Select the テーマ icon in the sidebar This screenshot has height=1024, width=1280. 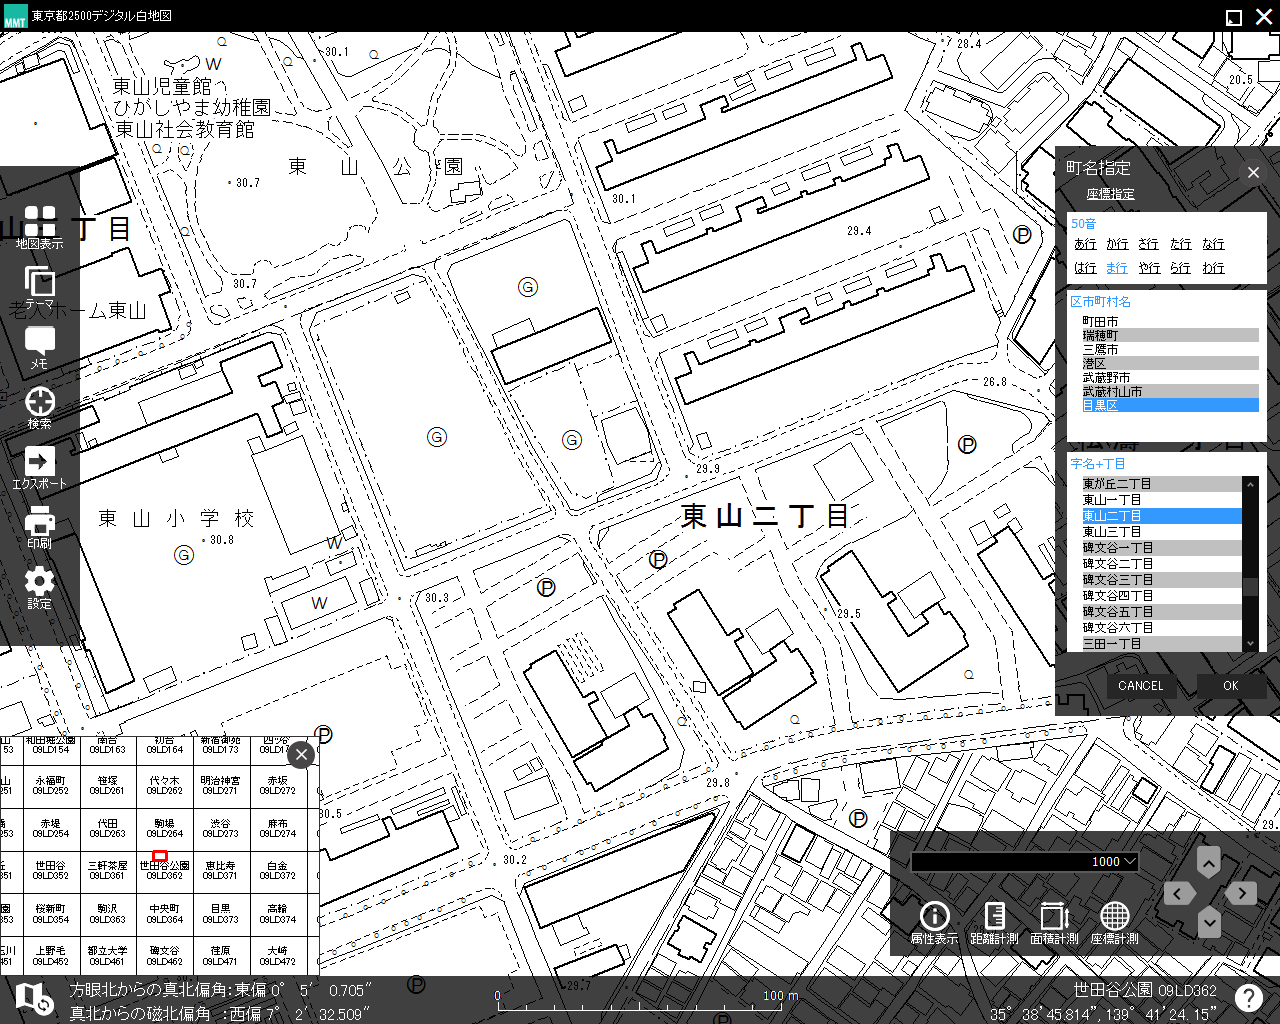pos(39,283)
